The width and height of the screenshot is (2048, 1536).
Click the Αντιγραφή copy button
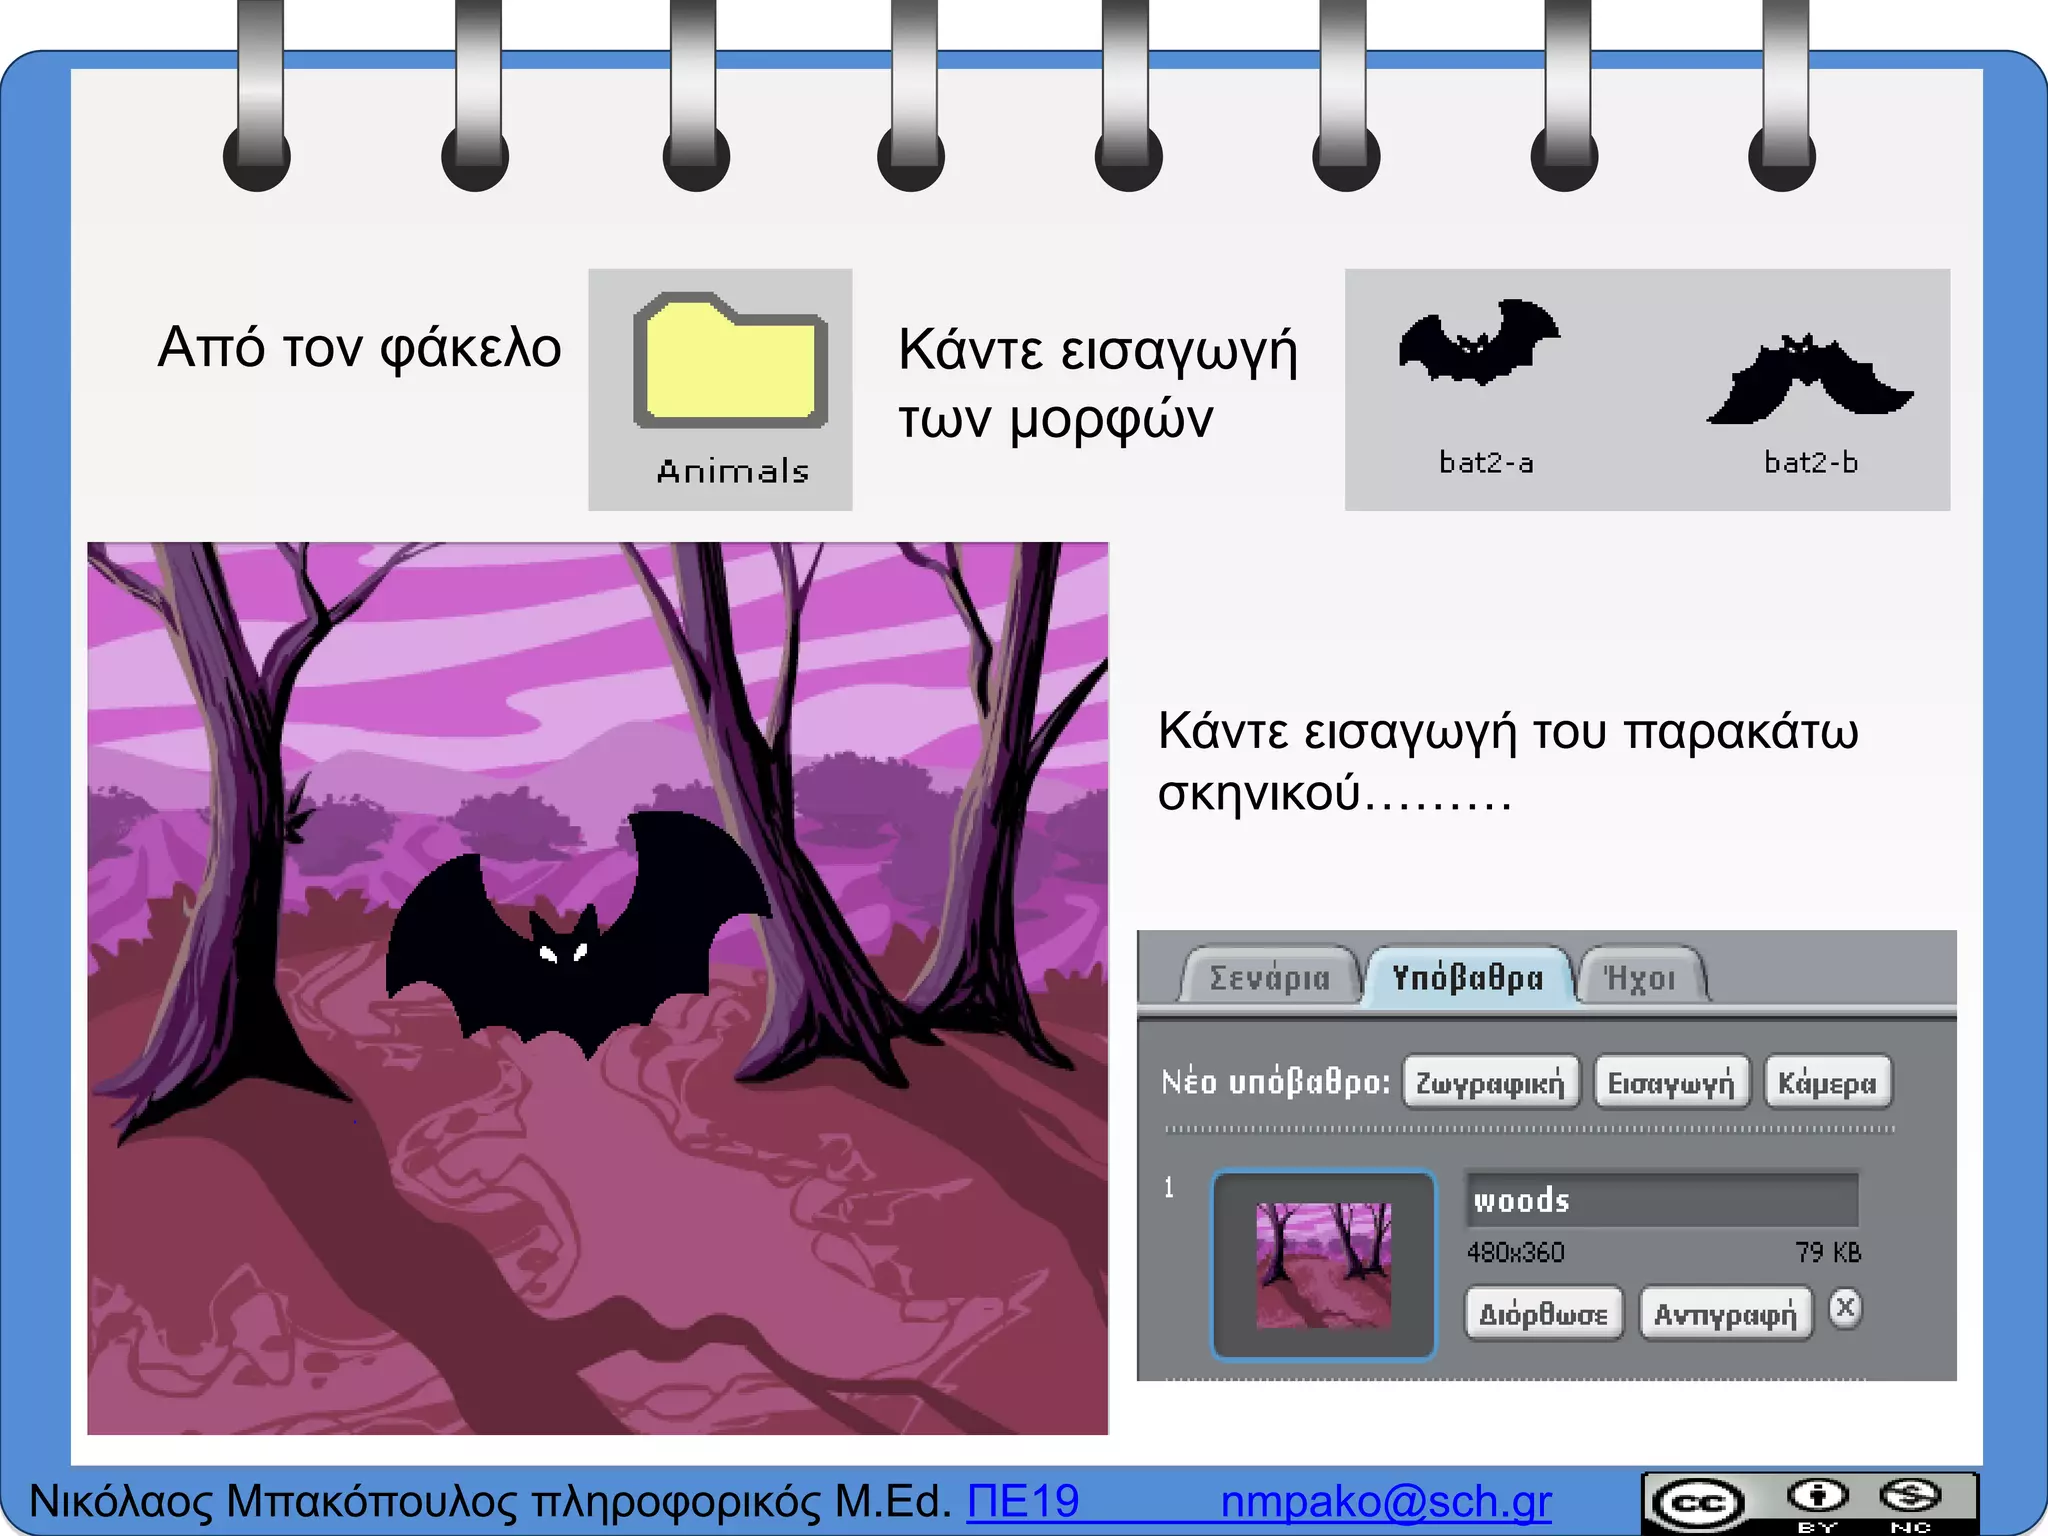click(1725, 1314)
